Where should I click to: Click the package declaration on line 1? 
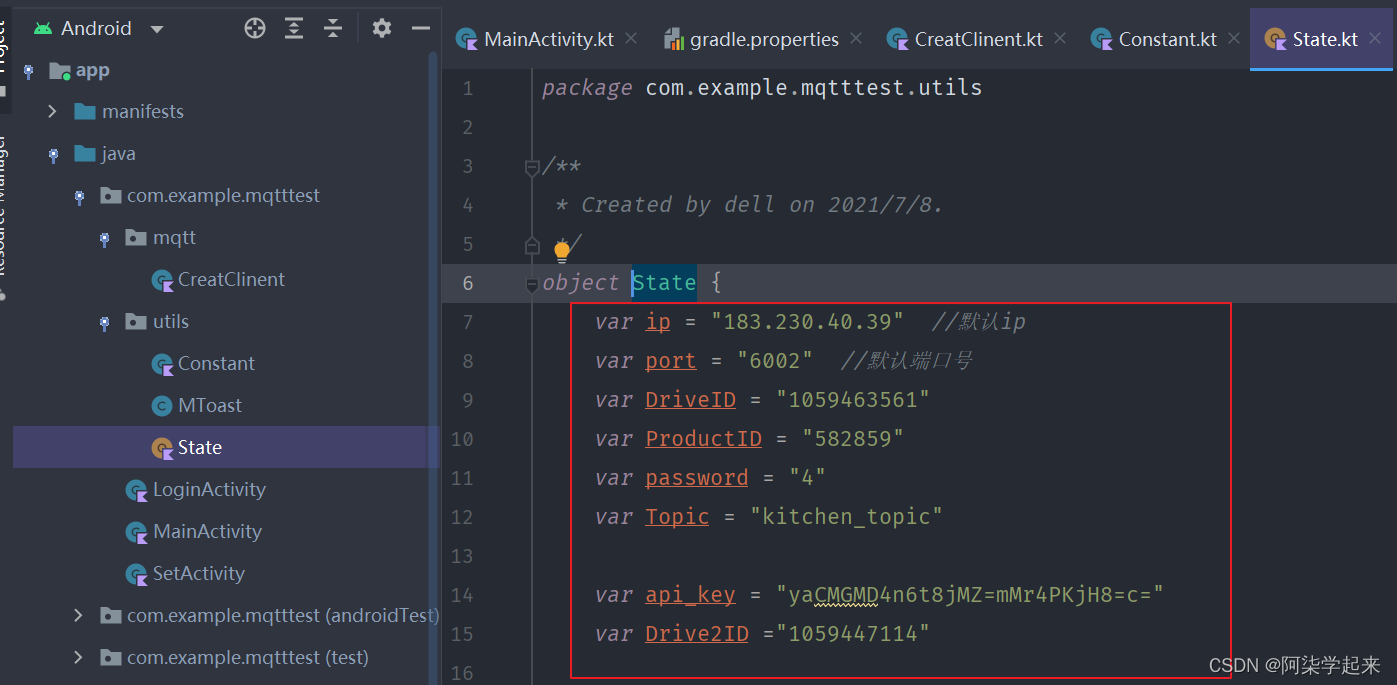coord(762,88)
